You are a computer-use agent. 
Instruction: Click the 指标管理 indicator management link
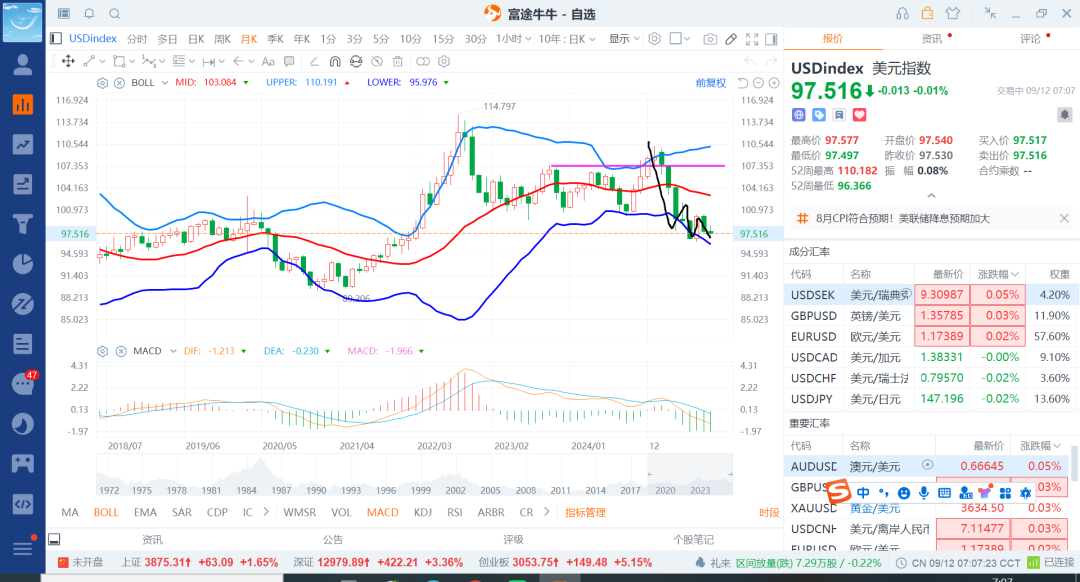(x=585, y=512)
